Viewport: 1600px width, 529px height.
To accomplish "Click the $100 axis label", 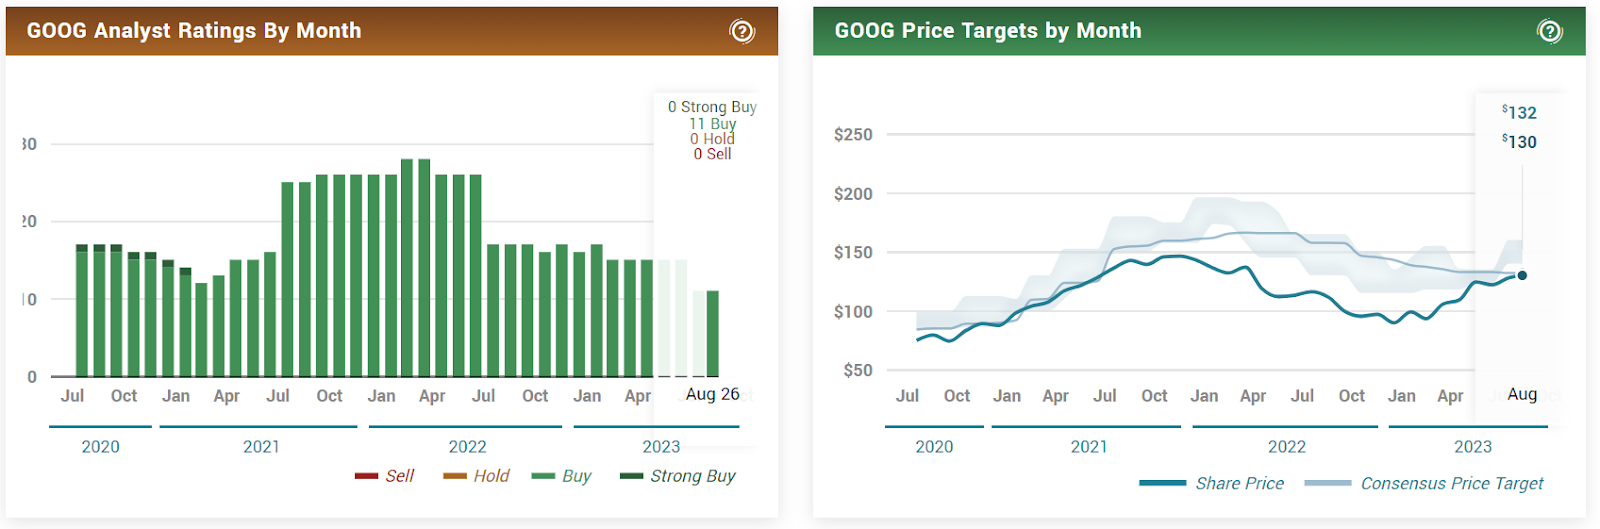I will 853,311.
